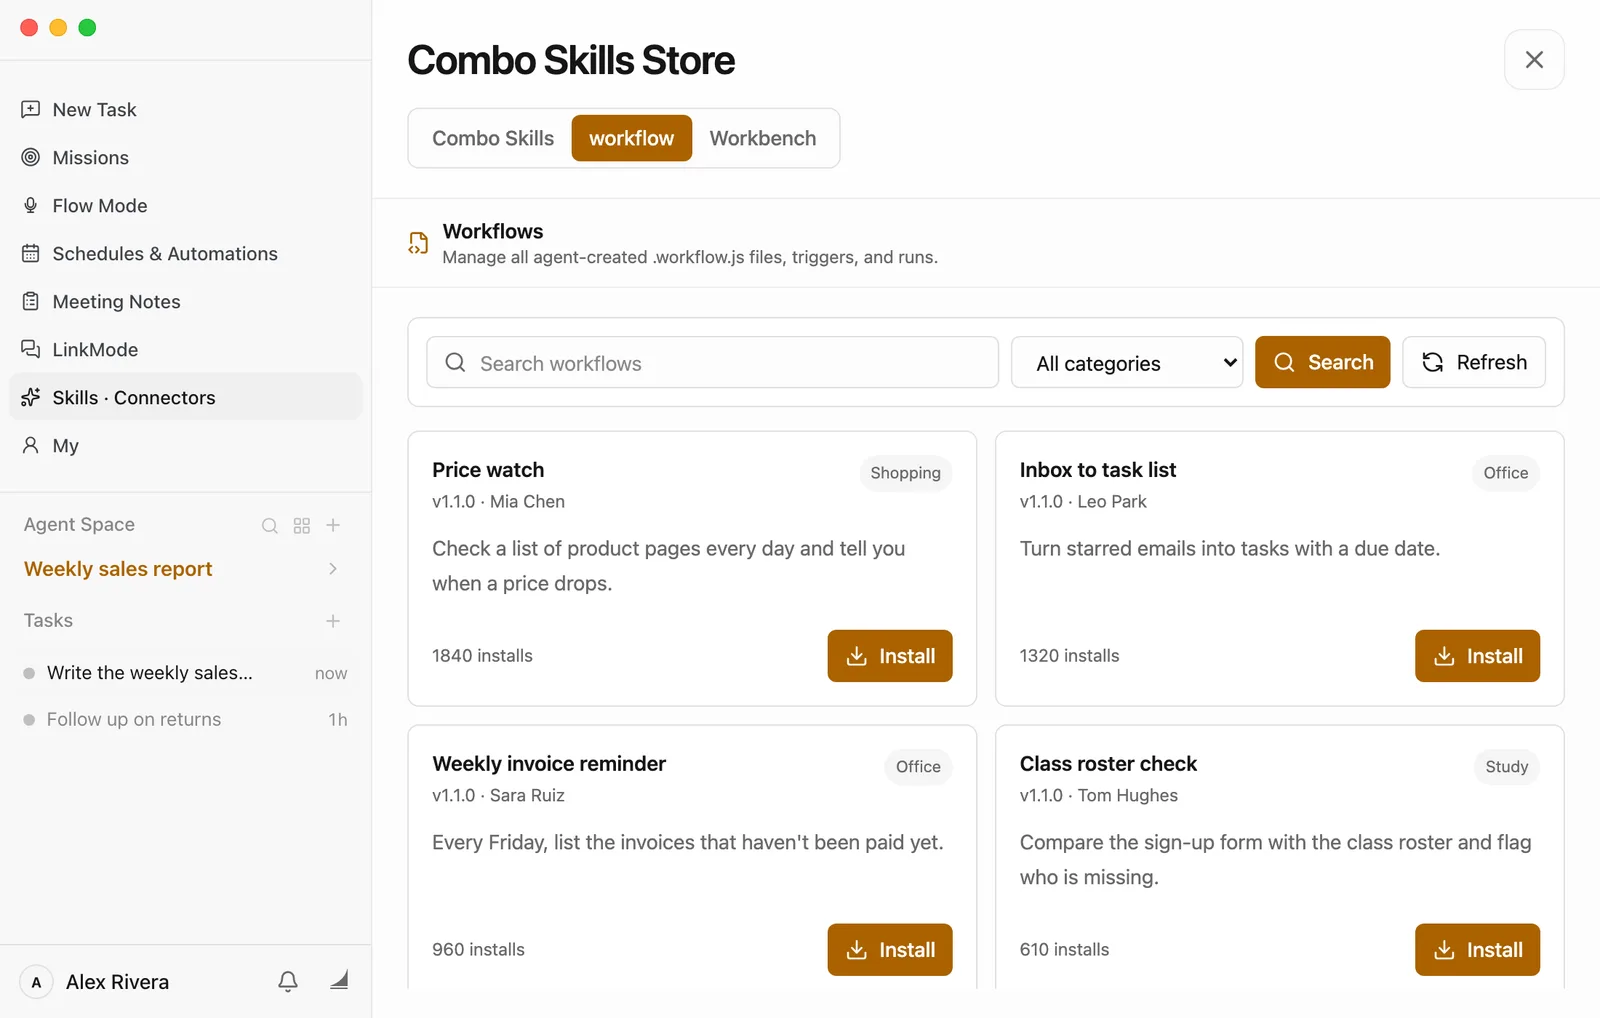Screen dimensions: 1600x1018
Task: Click v1.1.0 · Sara Ruiz author line
Action: coord(498,796)
